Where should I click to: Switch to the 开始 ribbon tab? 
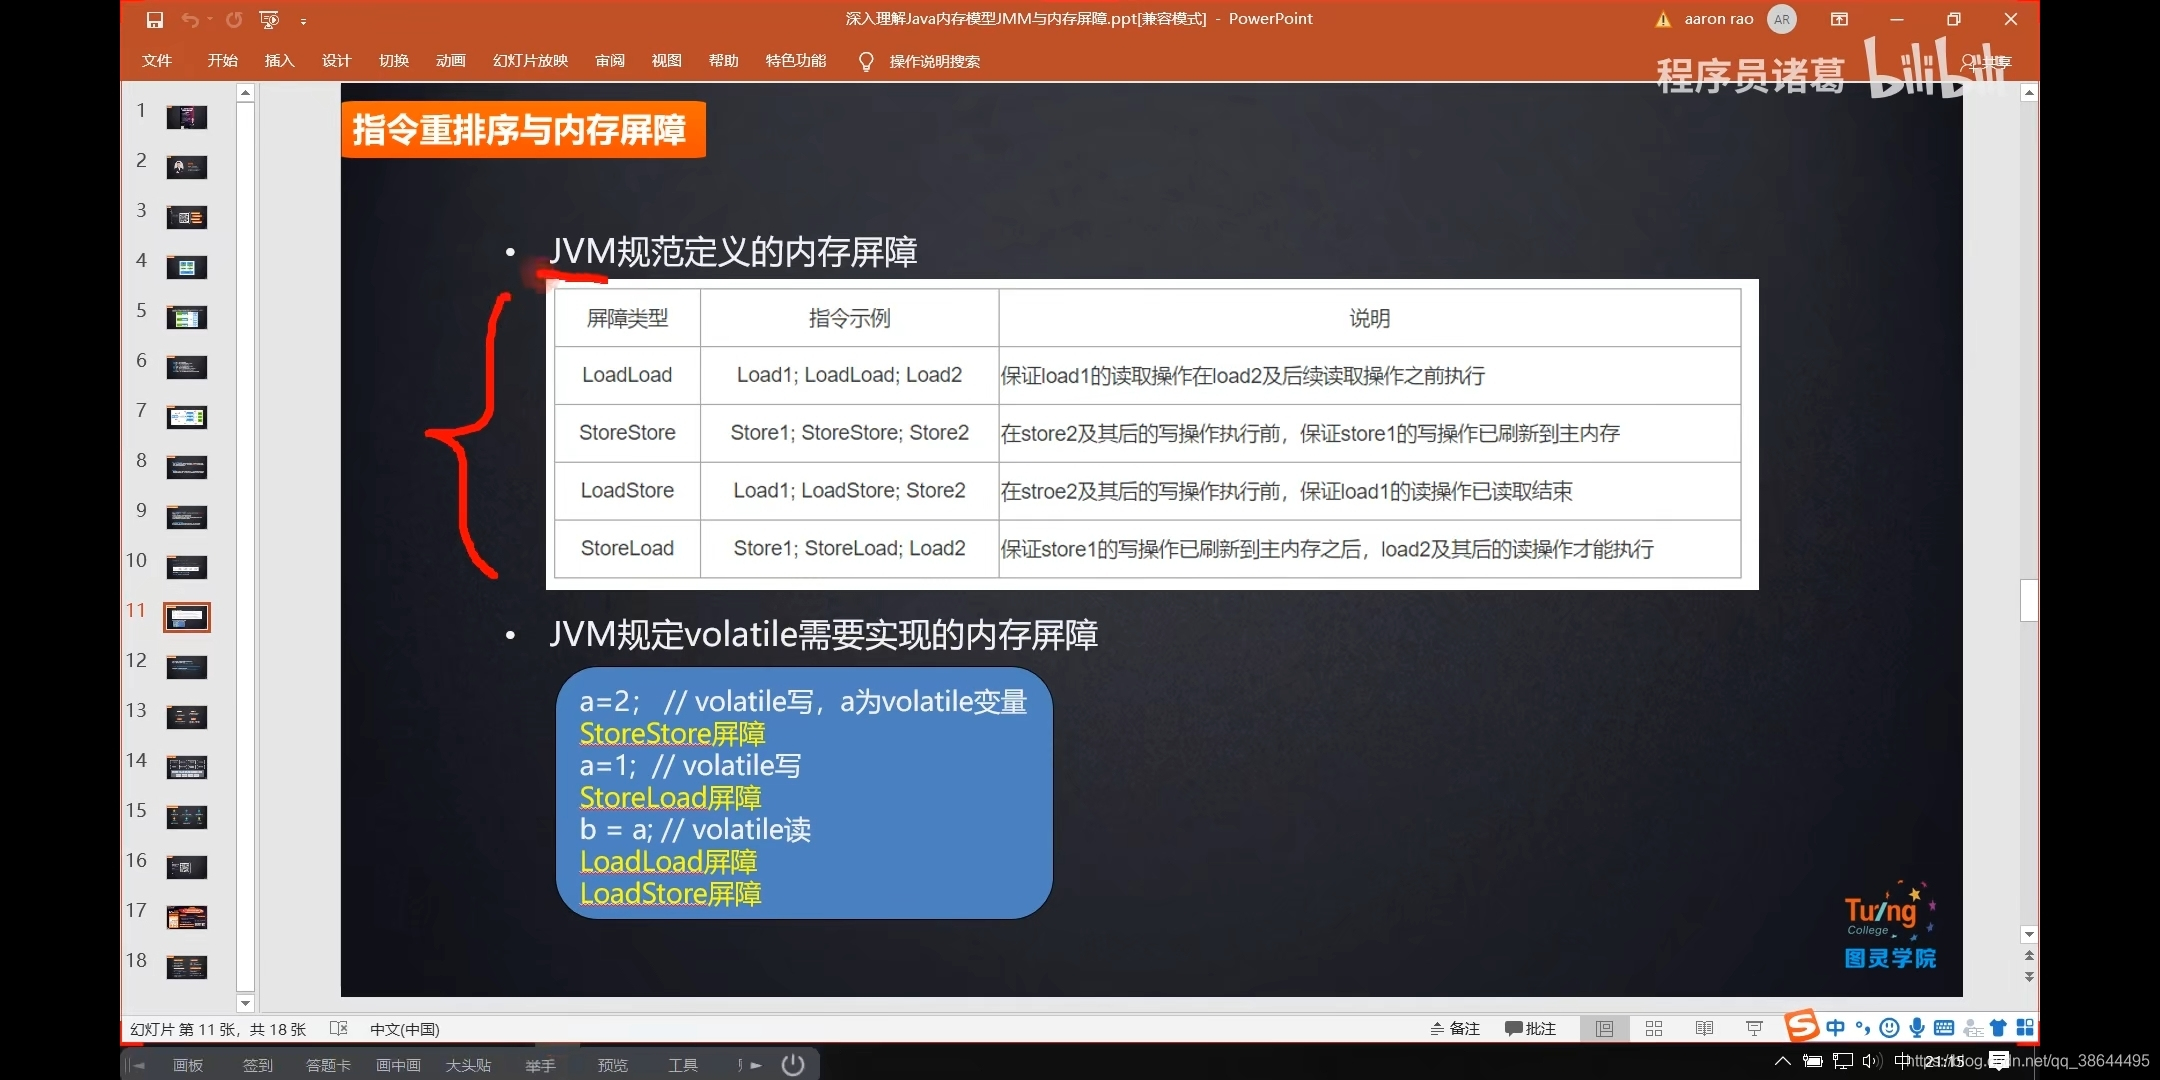tap(222, 61)
